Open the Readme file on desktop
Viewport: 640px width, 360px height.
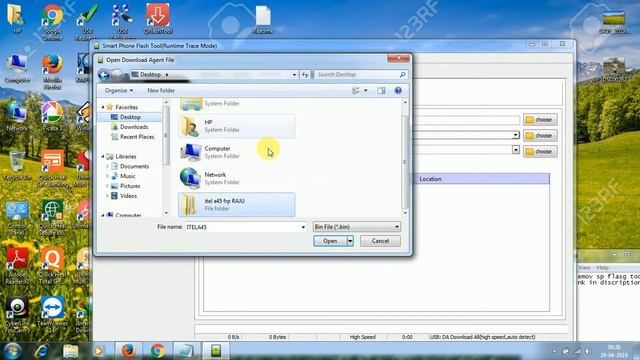[x=263, y=19]
